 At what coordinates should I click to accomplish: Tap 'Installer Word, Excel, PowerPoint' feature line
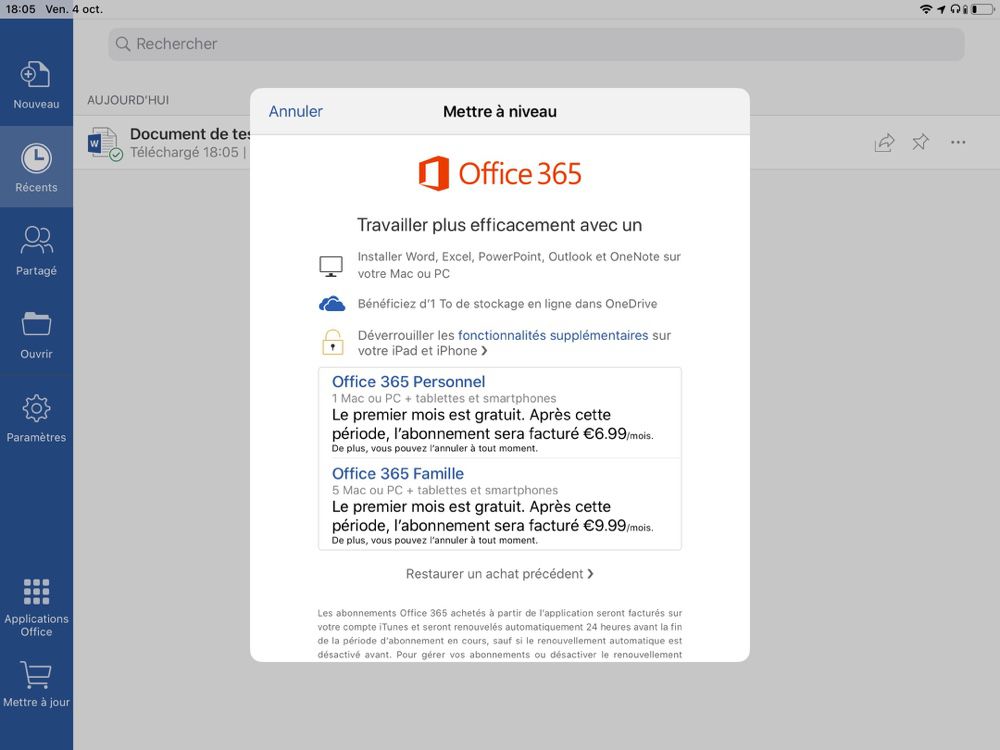point(519,265)
